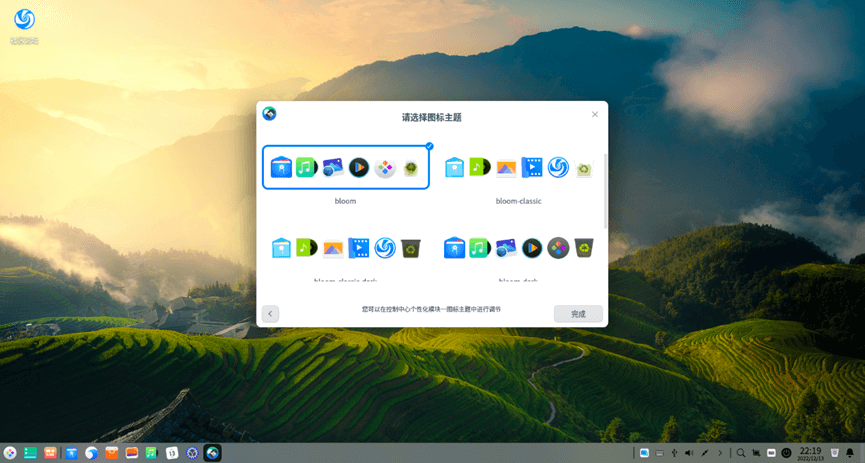Open the Music app in the dock
Screen dimensions: 865x463
(x=151, y=453)
